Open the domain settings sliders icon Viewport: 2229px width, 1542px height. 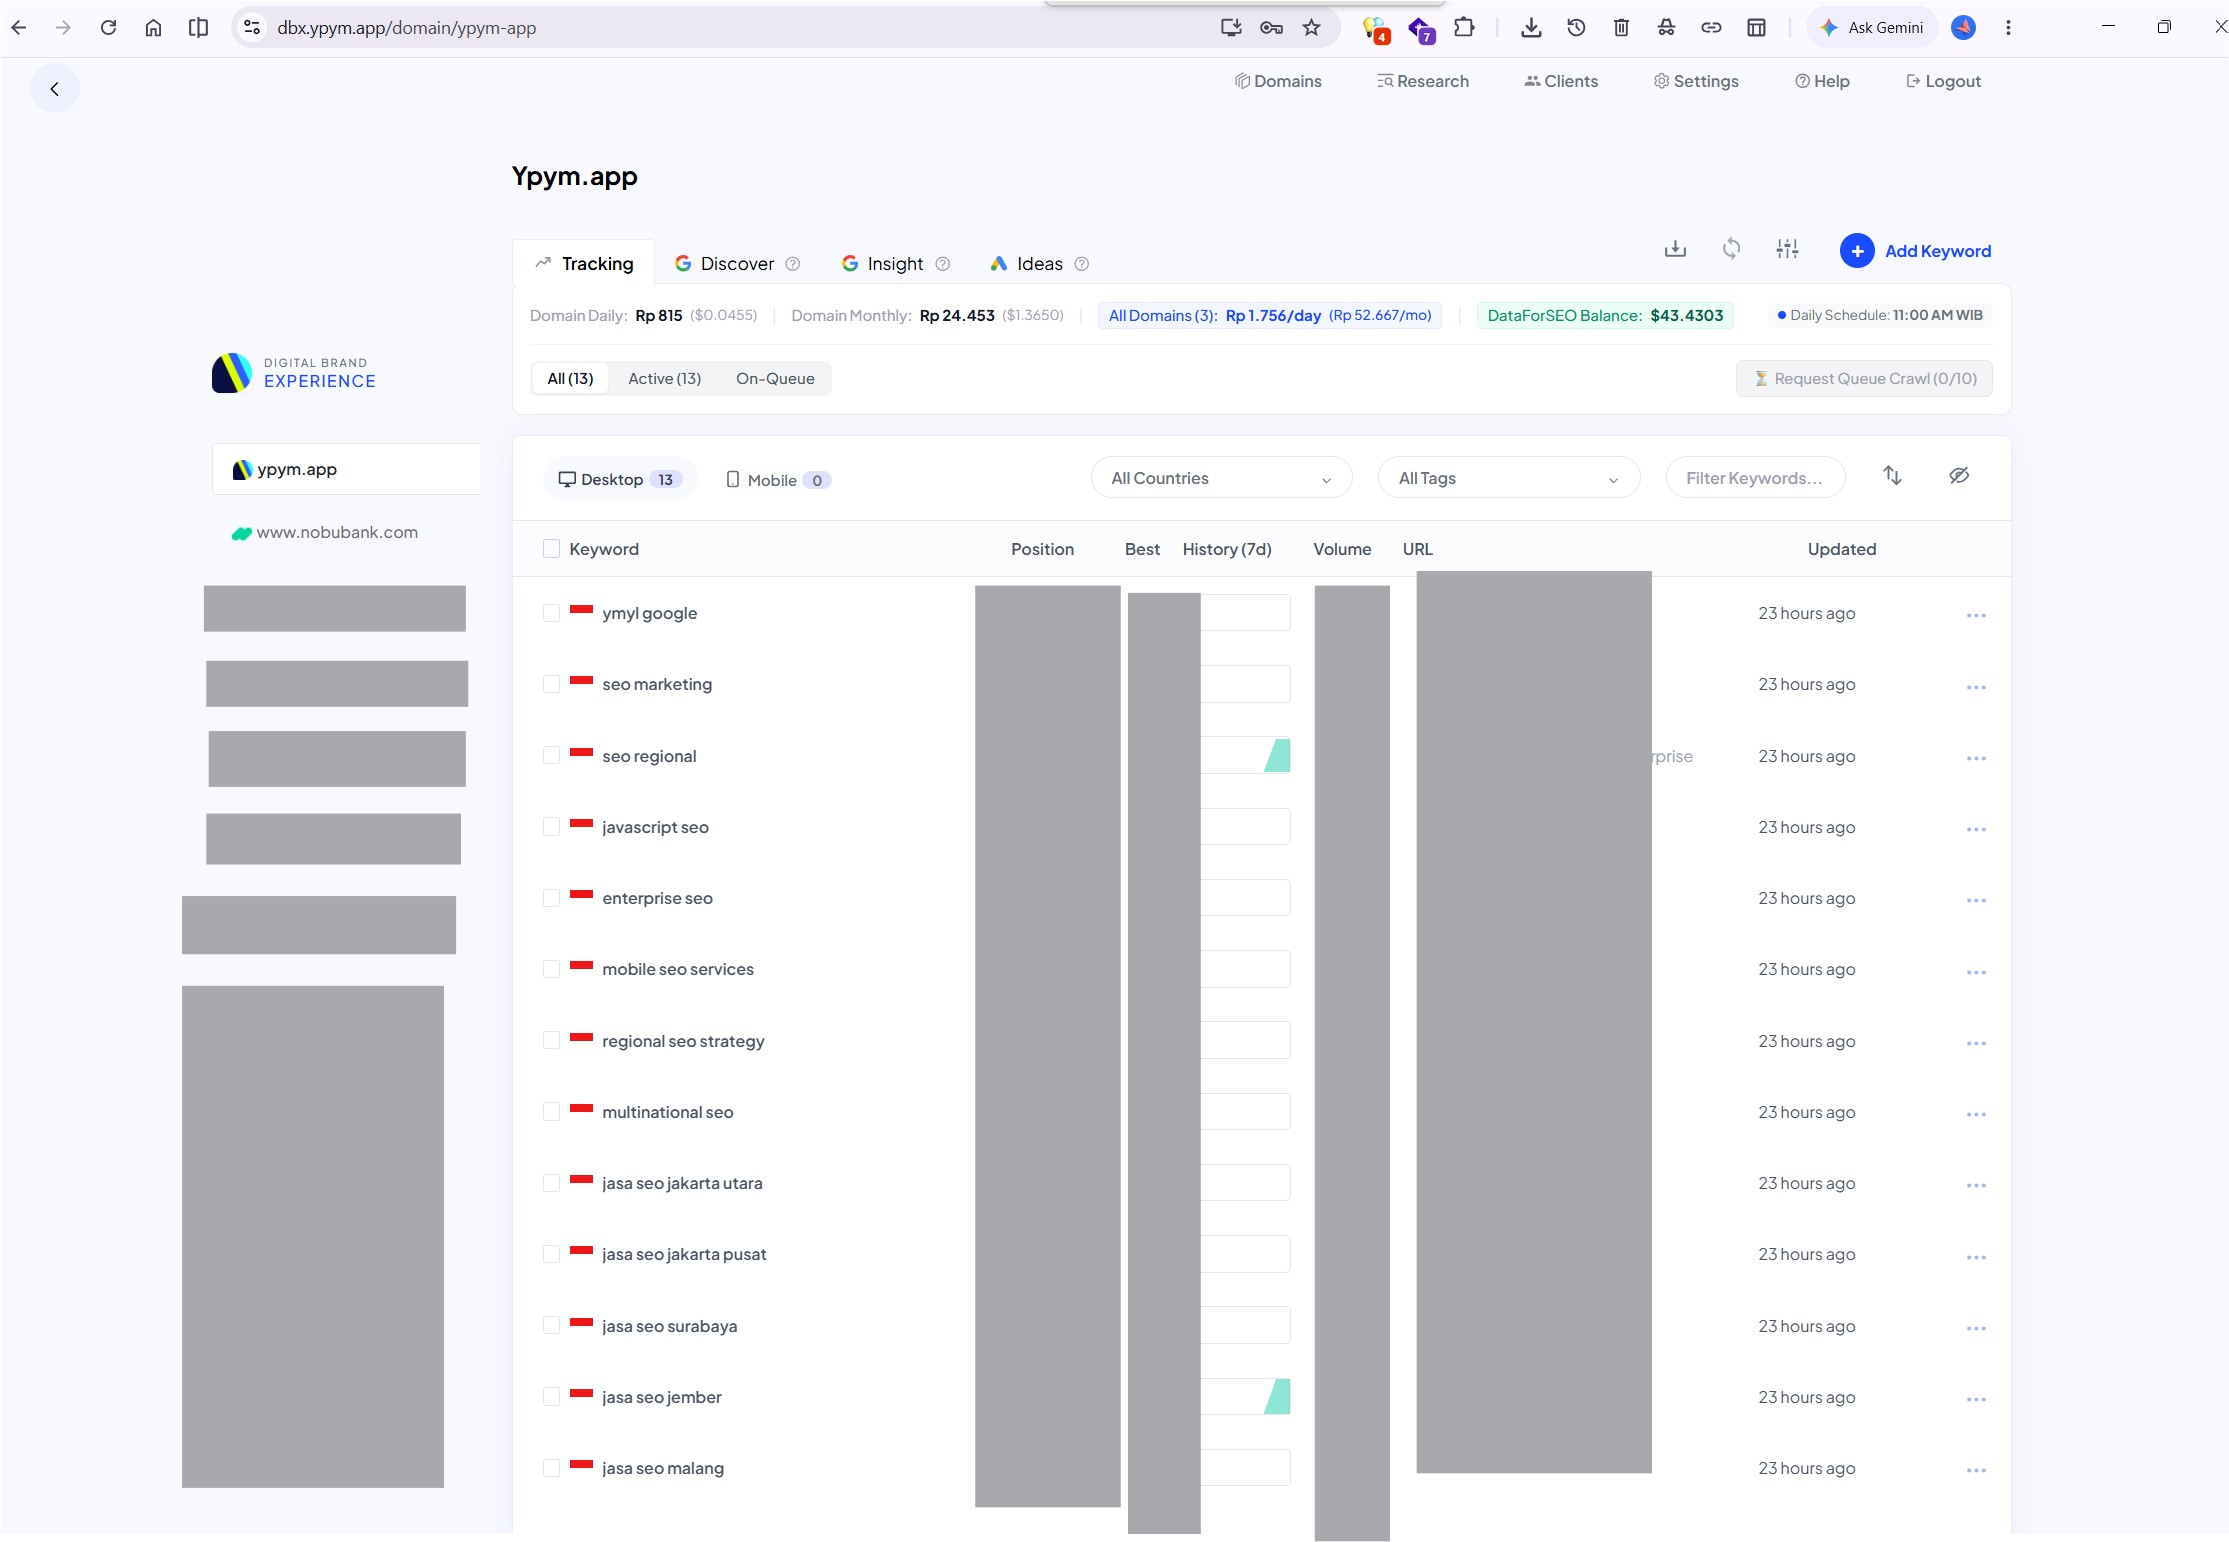[x=1787, y=249]
